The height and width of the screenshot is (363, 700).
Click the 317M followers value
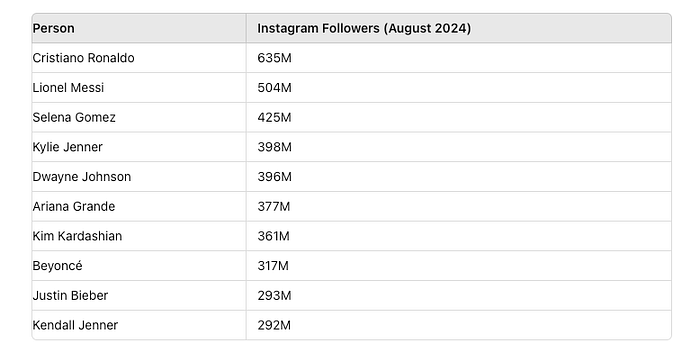tap(273, 266)
